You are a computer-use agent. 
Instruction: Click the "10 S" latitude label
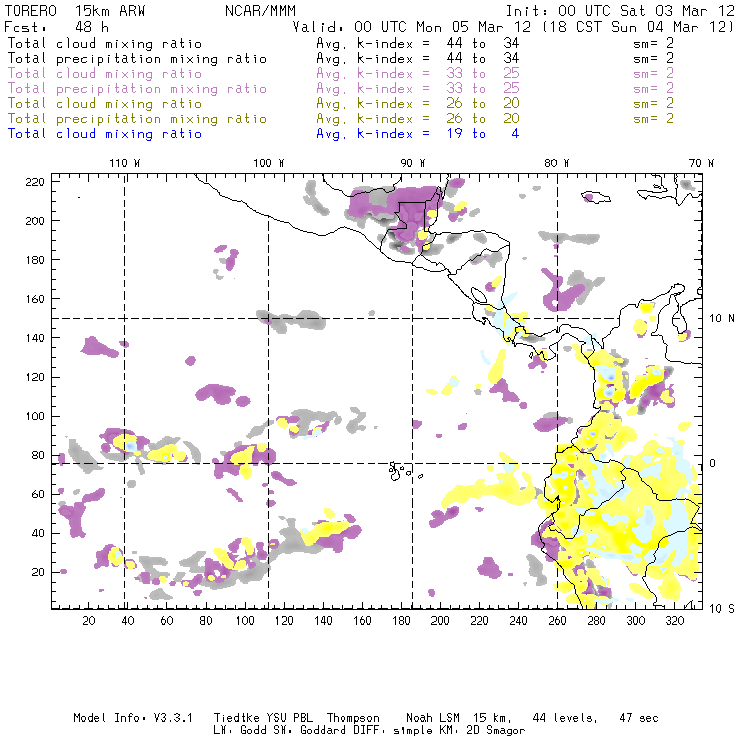[x=722, y=609]
